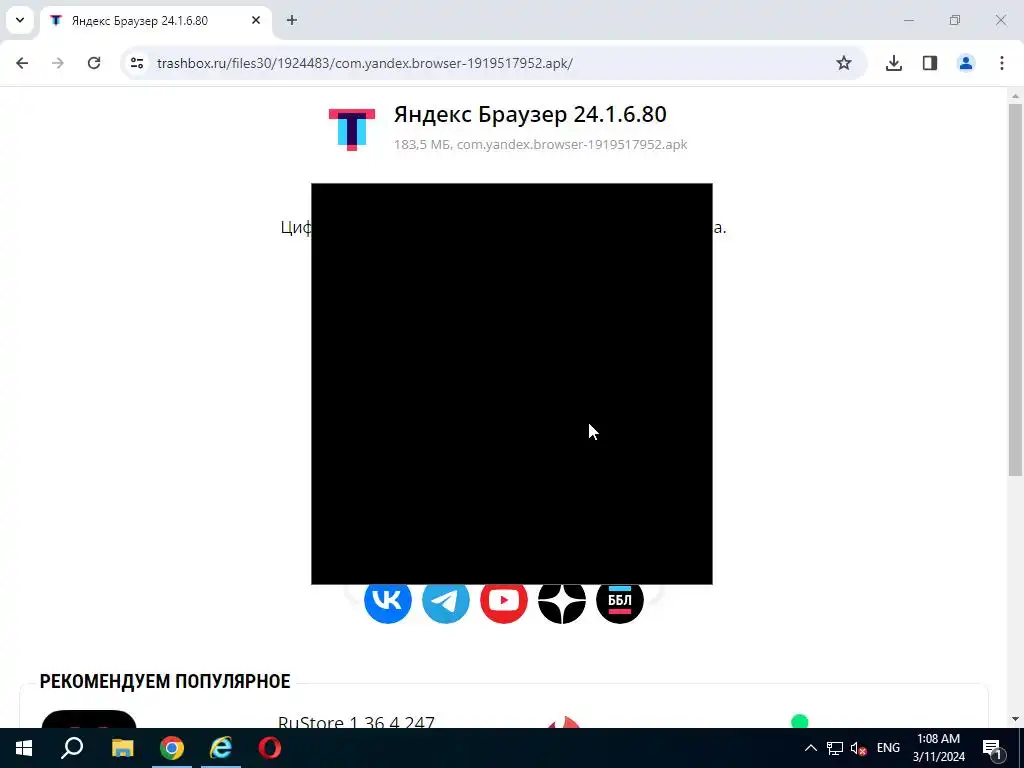Open the Dzen star social link

562,600
